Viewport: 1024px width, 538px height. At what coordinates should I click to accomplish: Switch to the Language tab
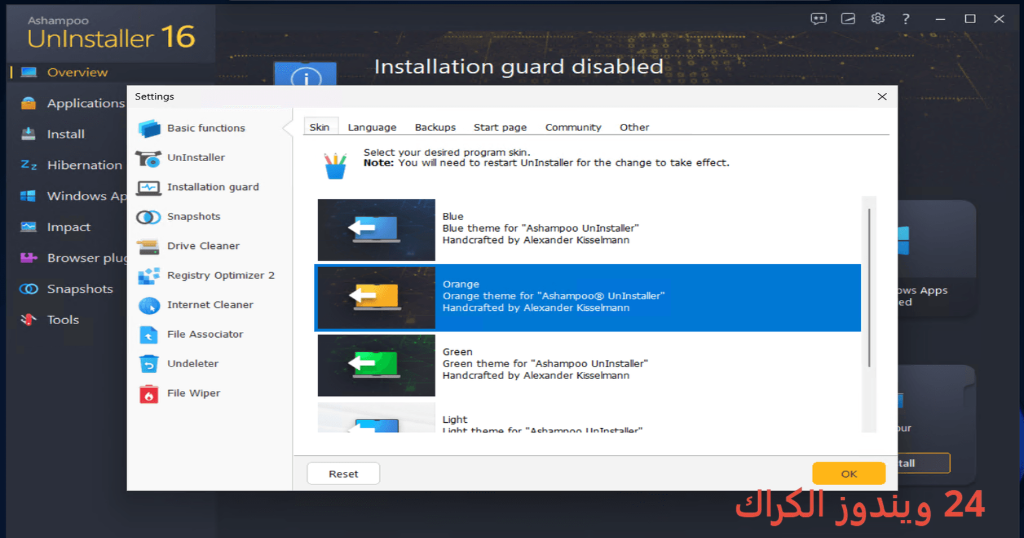coord(372,127)
